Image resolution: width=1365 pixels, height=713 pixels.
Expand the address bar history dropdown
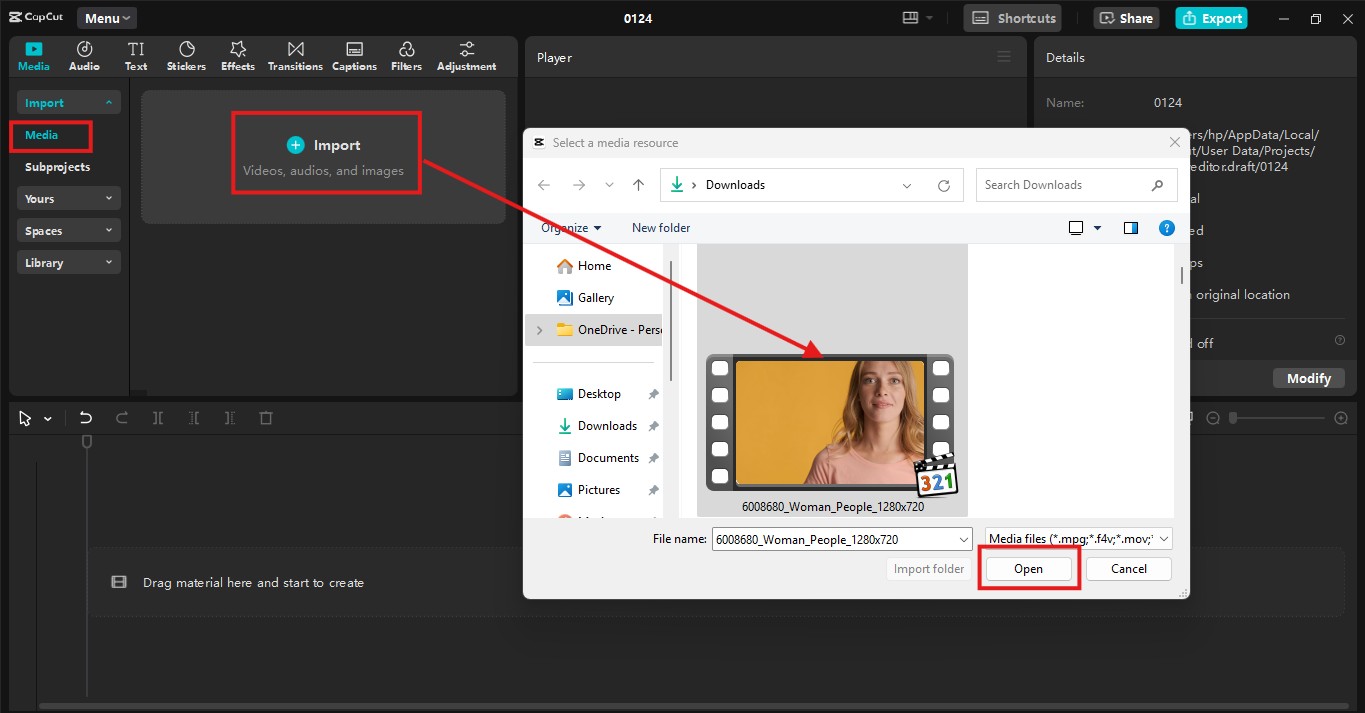[x=907, y=185]
